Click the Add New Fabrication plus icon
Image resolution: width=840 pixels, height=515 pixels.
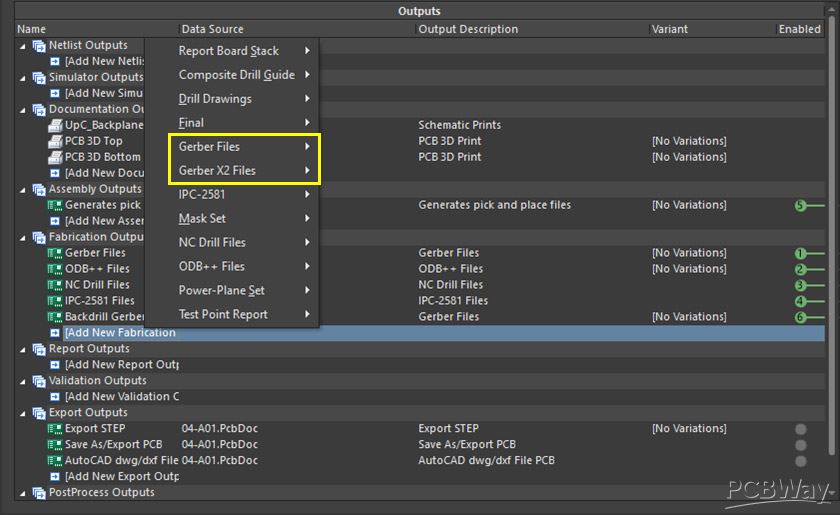[55, 333]
